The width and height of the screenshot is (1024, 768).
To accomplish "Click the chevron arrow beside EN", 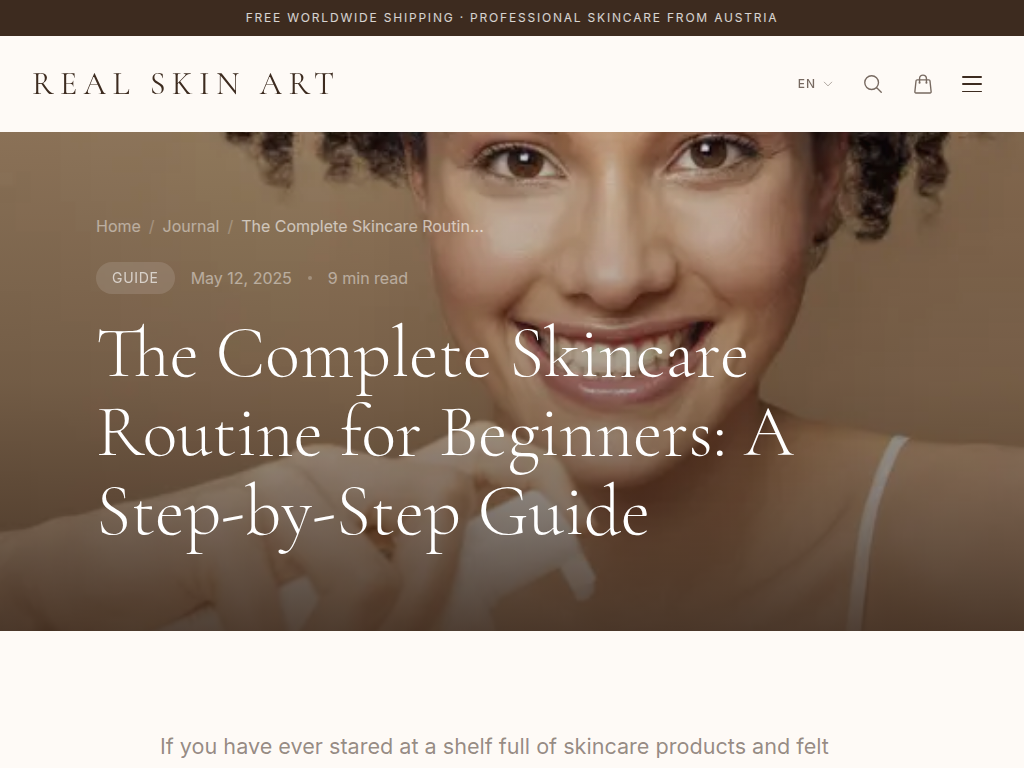I will pyautogui.click(x=827, y=84).
